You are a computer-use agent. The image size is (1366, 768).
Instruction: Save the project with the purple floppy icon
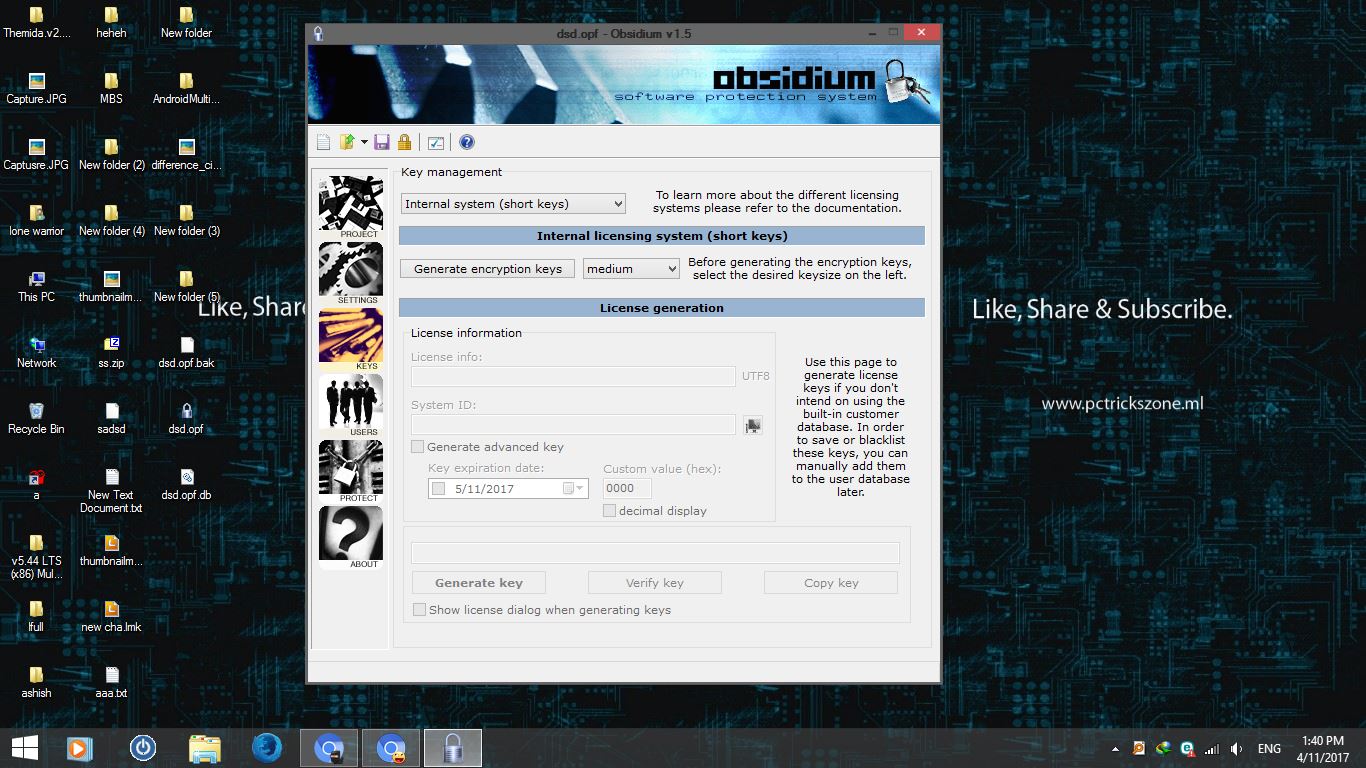[382, 142]
